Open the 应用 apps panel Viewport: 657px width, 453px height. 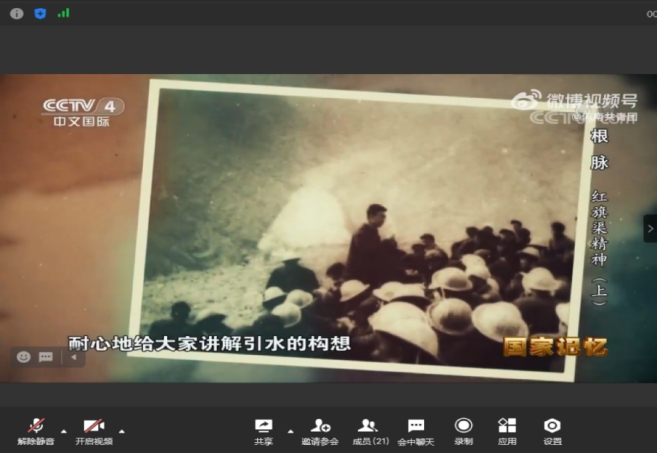pos(507,430)
